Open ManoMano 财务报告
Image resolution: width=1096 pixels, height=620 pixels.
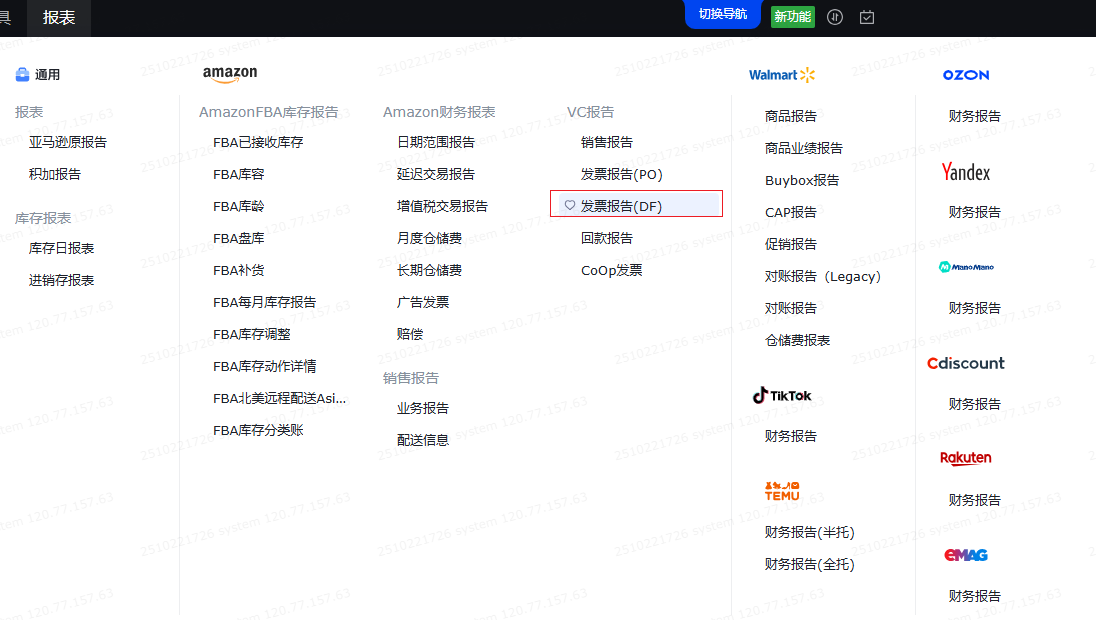coord(974,308)
